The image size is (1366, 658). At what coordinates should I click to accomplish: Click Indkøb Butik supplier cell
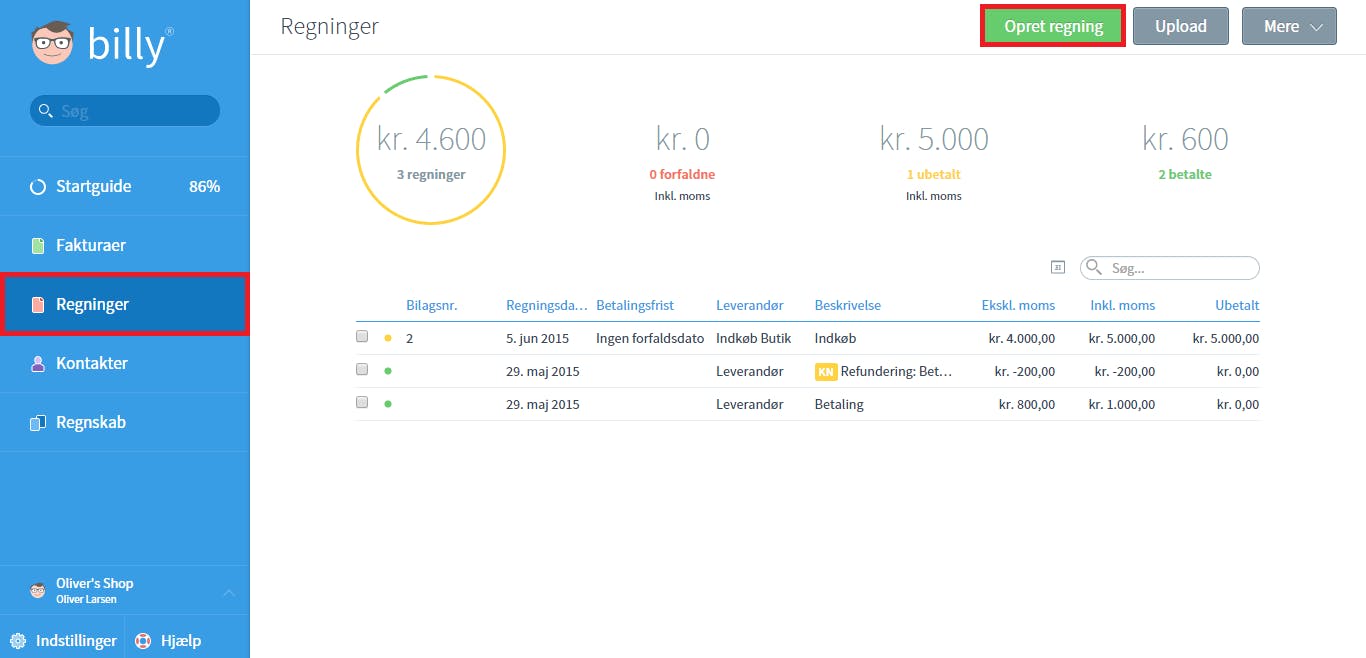pyautogui.click(x=754, y=338)
